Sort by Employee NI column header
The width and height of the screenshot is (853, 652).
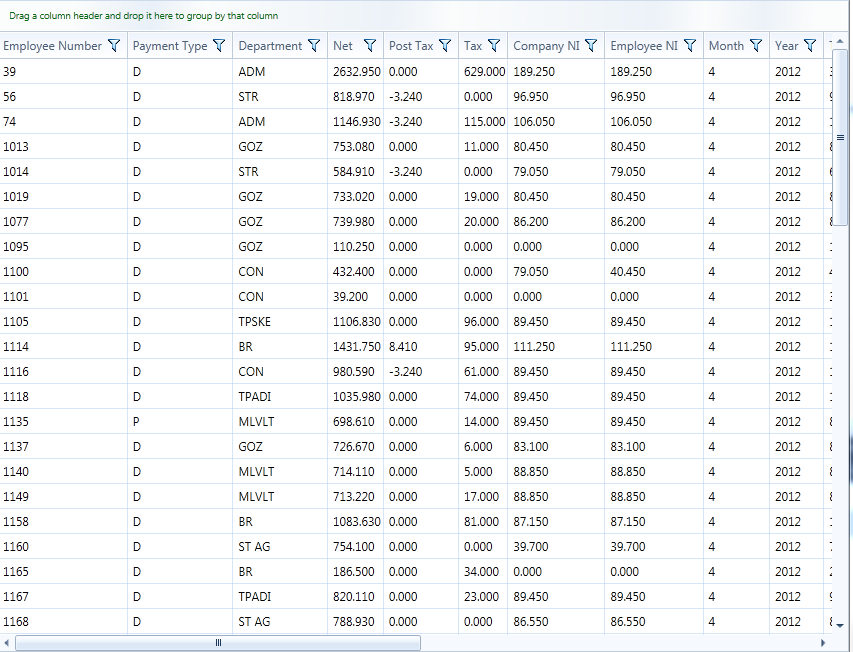pos(644,46)
